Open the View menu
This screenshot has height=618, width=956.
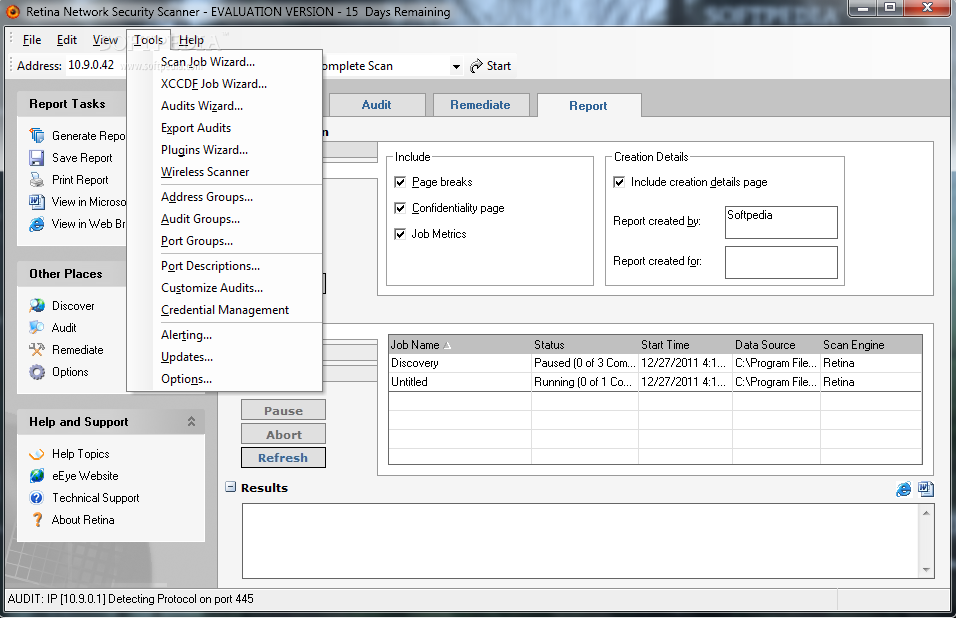(x=105, y=40)
